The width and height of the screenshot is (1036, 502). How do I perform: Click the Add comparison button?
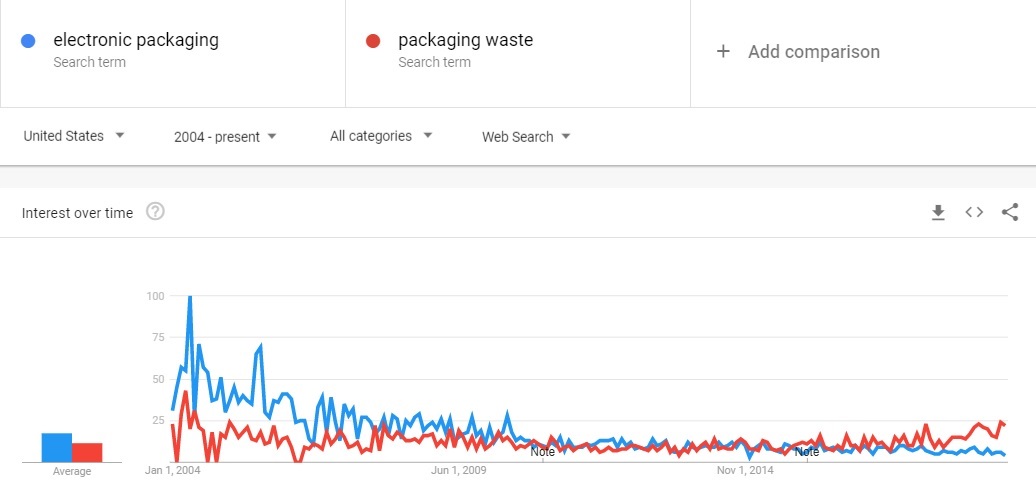click(x=813, y=52)
